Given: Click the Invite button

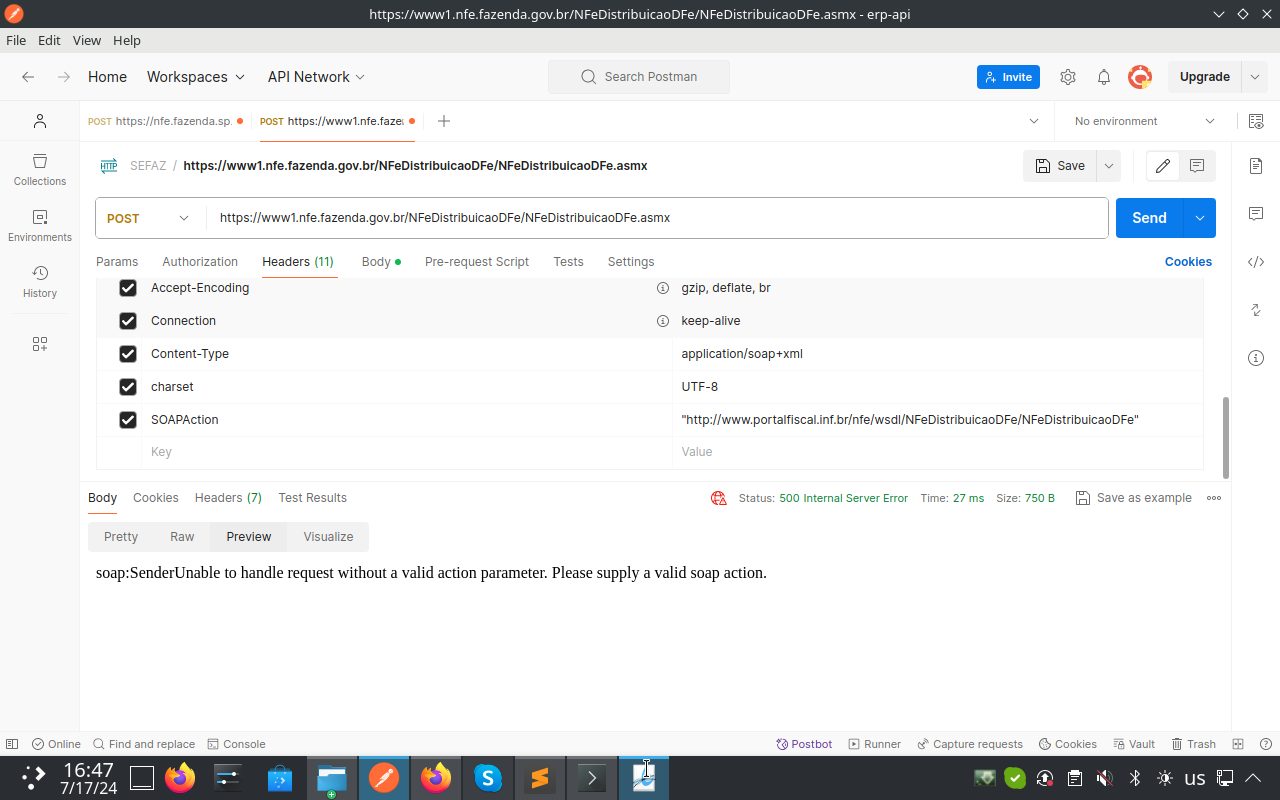Looking at the screenshot, I should tap(1008, 77).
